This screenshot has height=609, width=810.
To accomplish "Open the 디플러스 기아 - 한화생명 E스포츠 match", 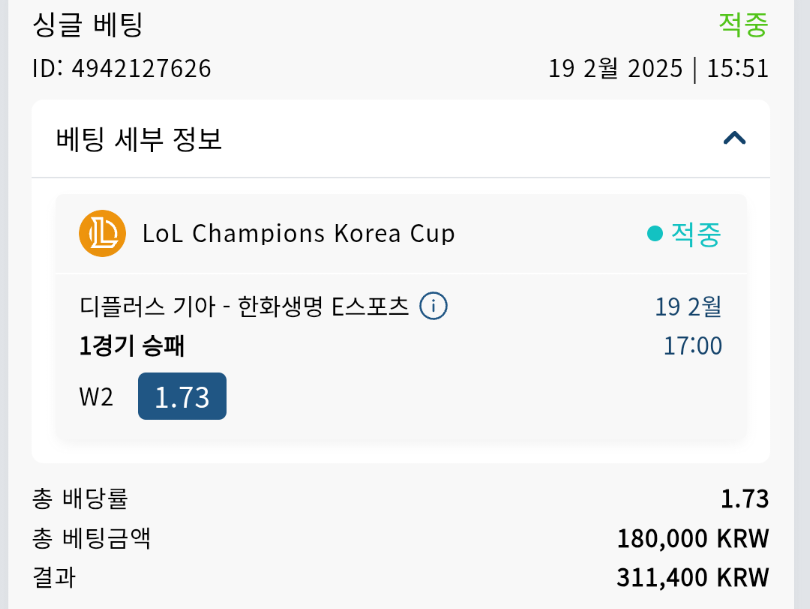I will pos(244,306).
